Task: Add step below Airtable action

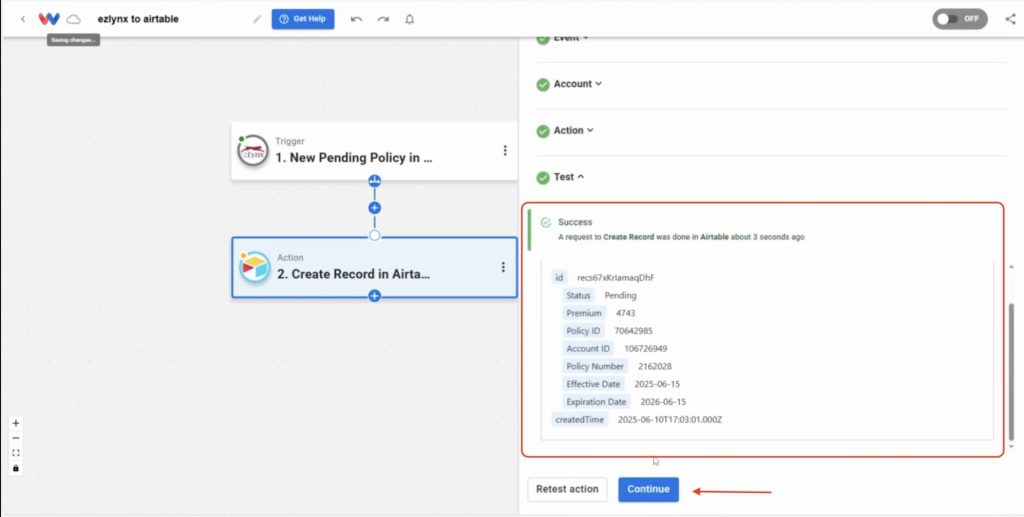Action: (374, 296)
